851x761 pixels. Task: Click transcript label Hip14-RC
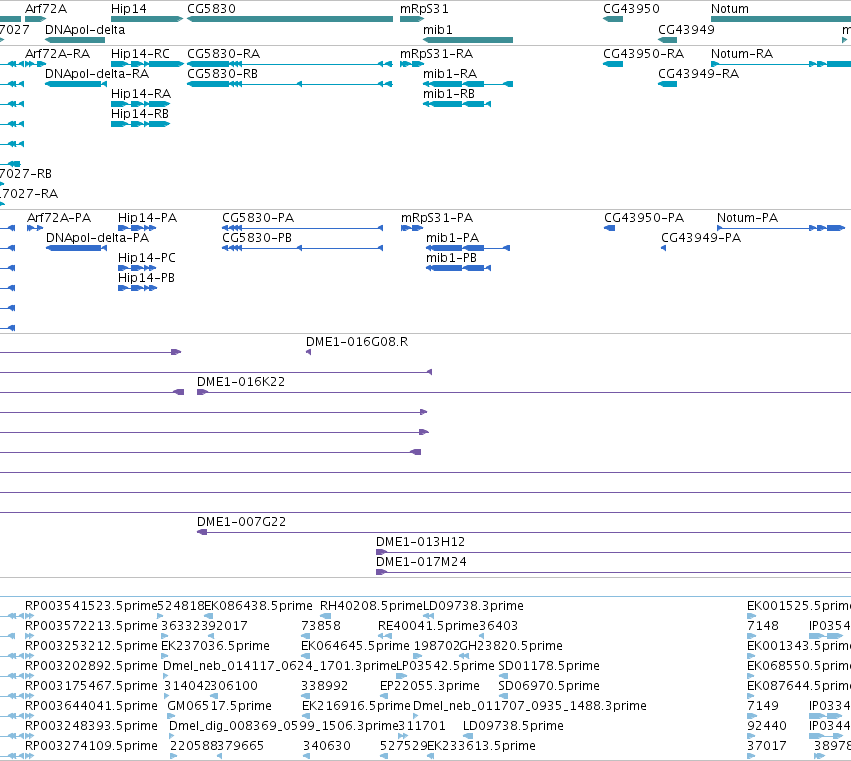pyautogui.click(x=140, y=54)
